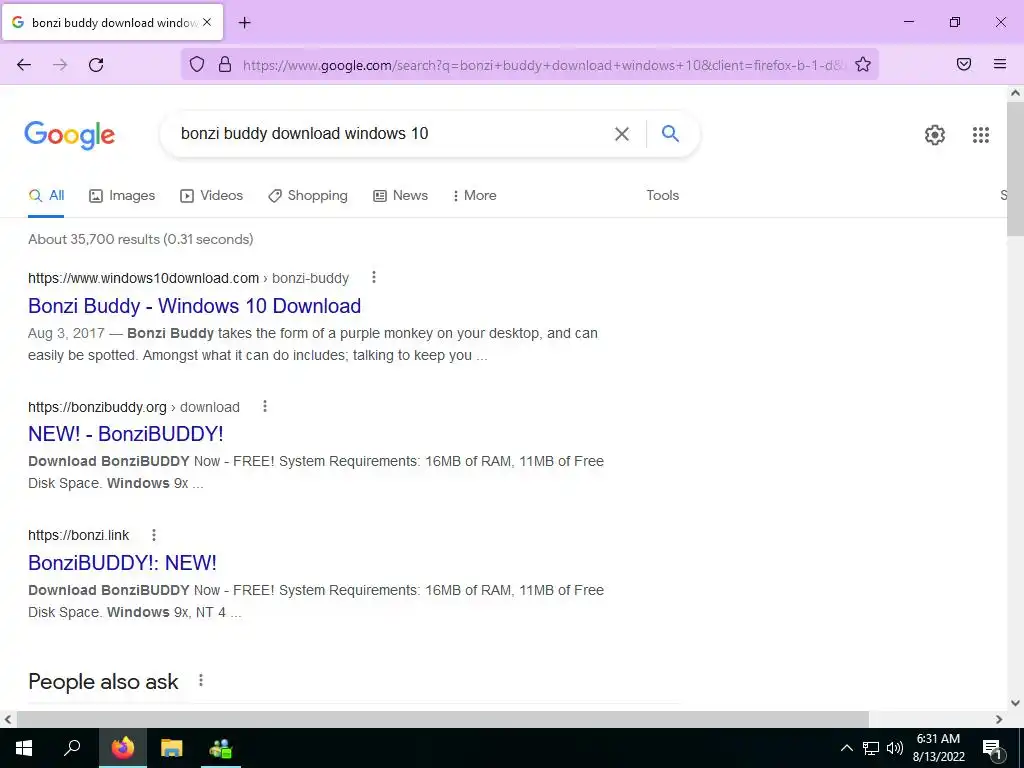Show hidden system tray icons

point(846,748)
